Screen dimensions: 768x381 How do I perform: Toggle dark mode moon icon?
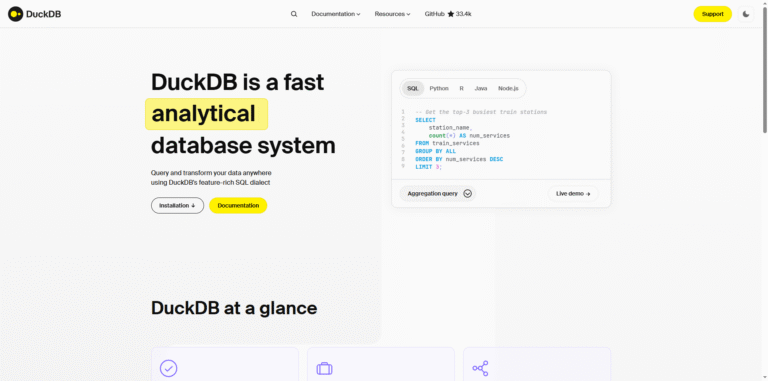pos(746,14)
